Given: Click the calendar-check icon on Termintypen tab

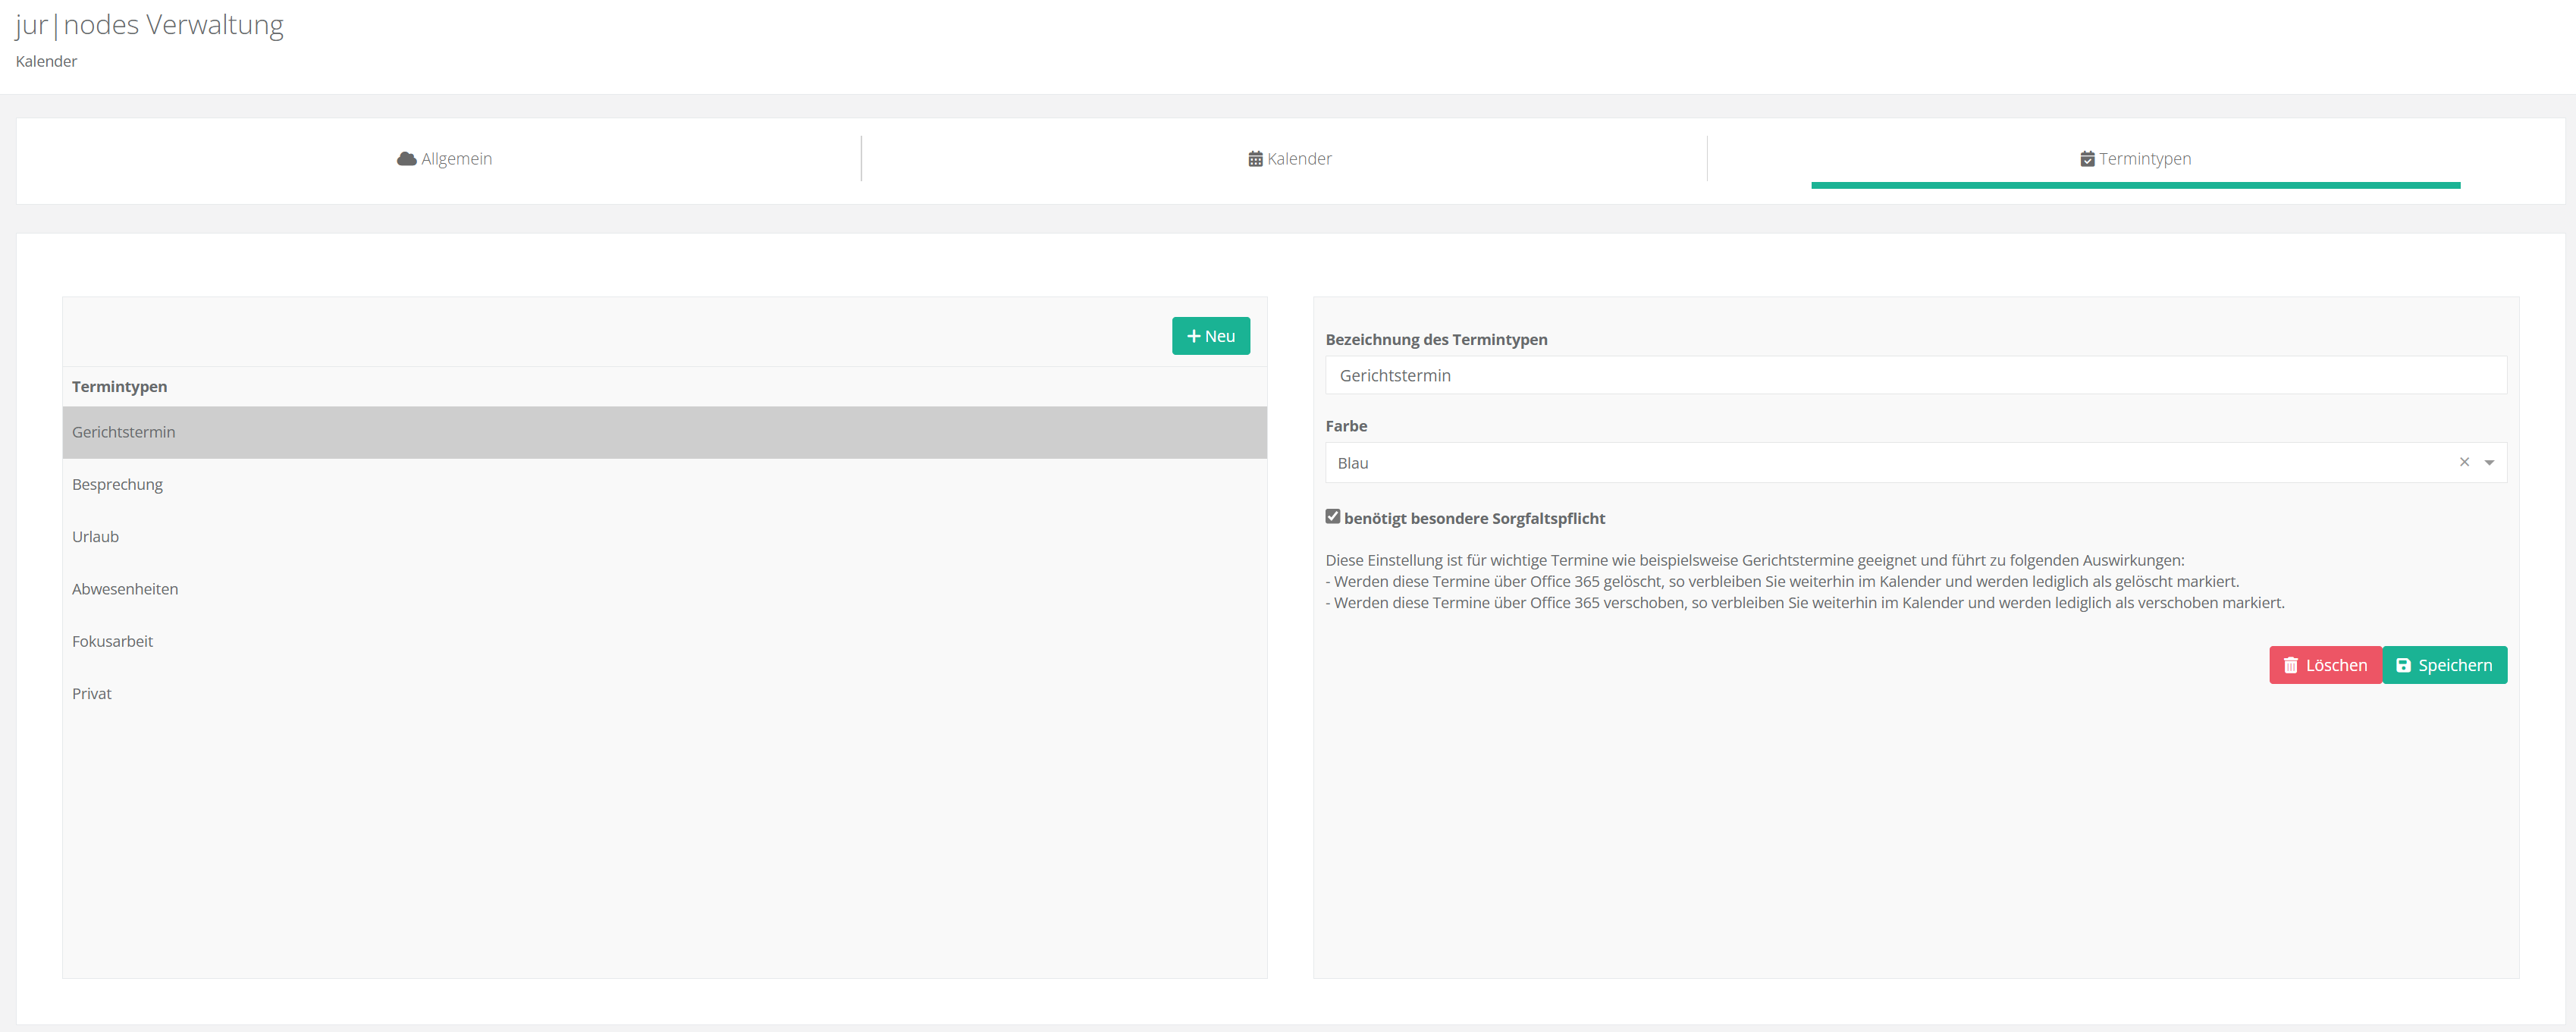Looking at the screenshot, I should click(x=2087, y=159).
